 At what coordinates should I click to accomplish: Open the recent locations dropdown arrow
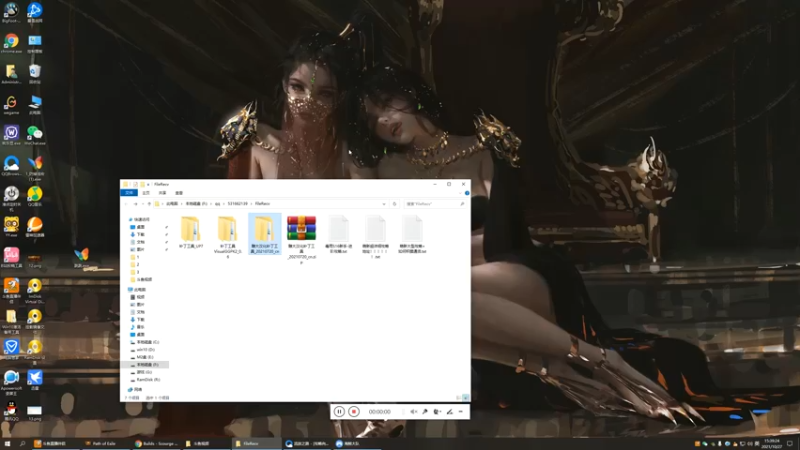pos(142,204)
